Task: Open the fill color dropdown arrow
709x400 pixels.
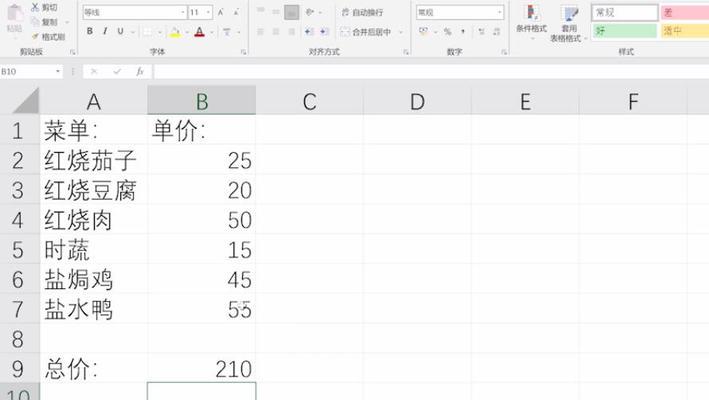Action: 187,32
